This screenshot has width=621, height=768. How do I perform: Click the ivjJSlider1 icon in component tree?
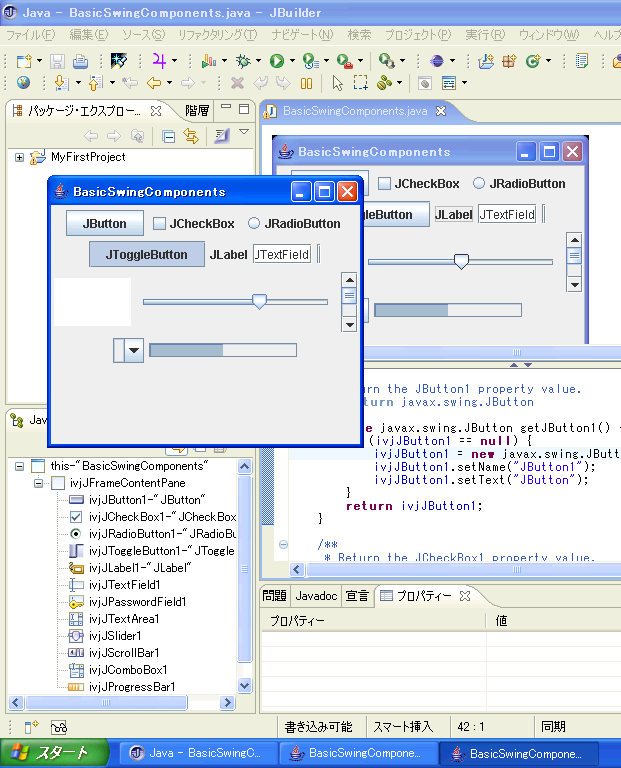tap(77, 636)
